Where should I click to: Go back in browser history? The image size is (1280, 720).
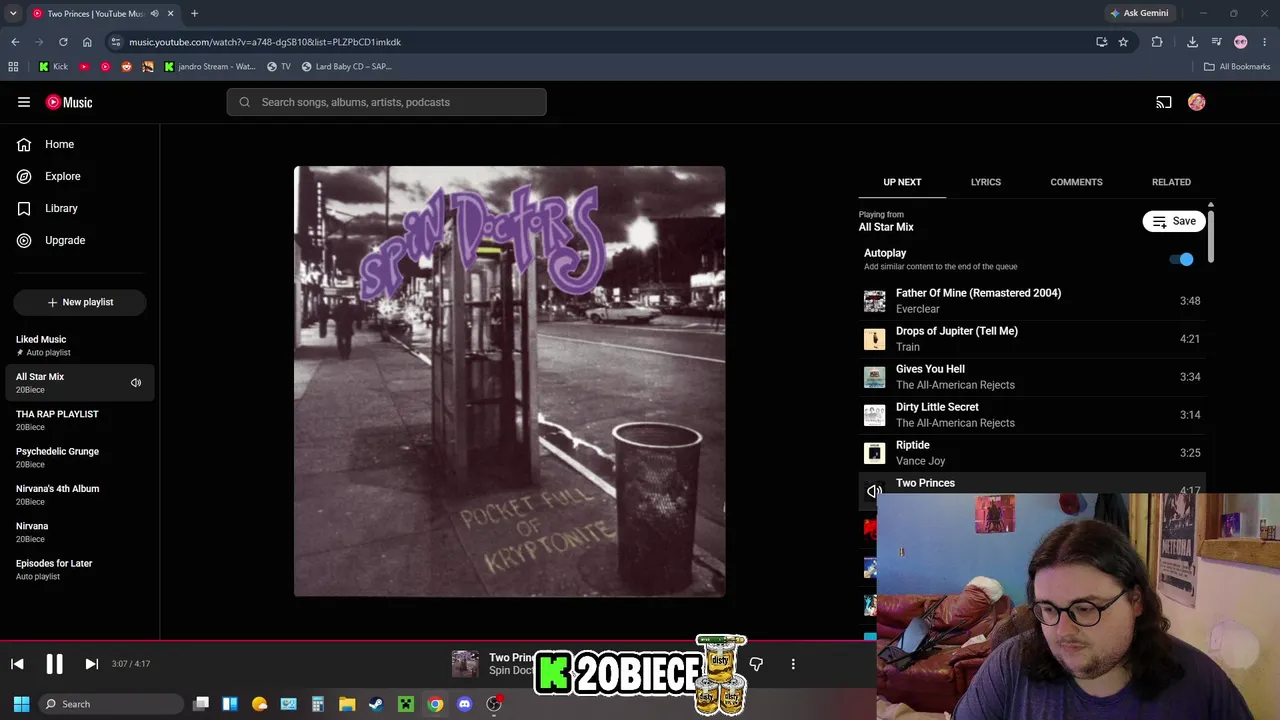15,42
